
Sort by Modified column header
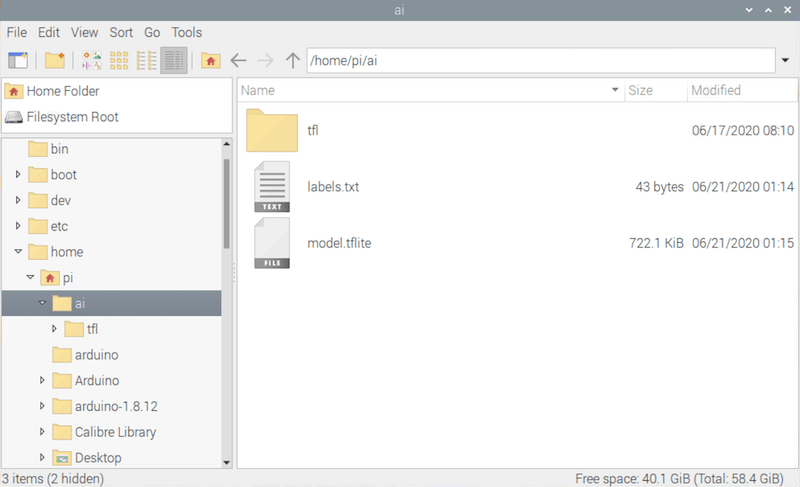point(742,90)
